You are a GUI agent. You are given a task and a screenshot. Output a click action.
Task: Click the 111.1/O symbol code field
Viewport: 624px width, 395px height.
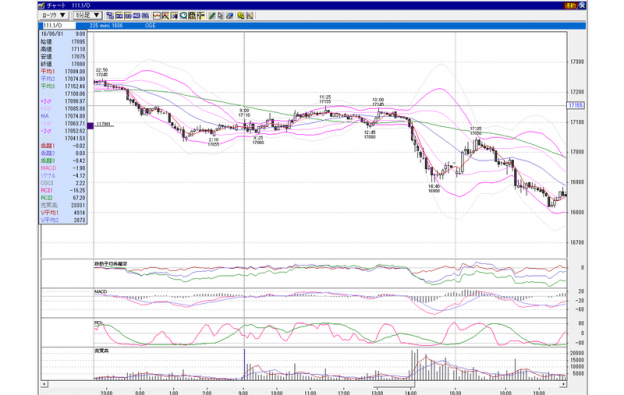pyautogui.click(x=58, y=25)
